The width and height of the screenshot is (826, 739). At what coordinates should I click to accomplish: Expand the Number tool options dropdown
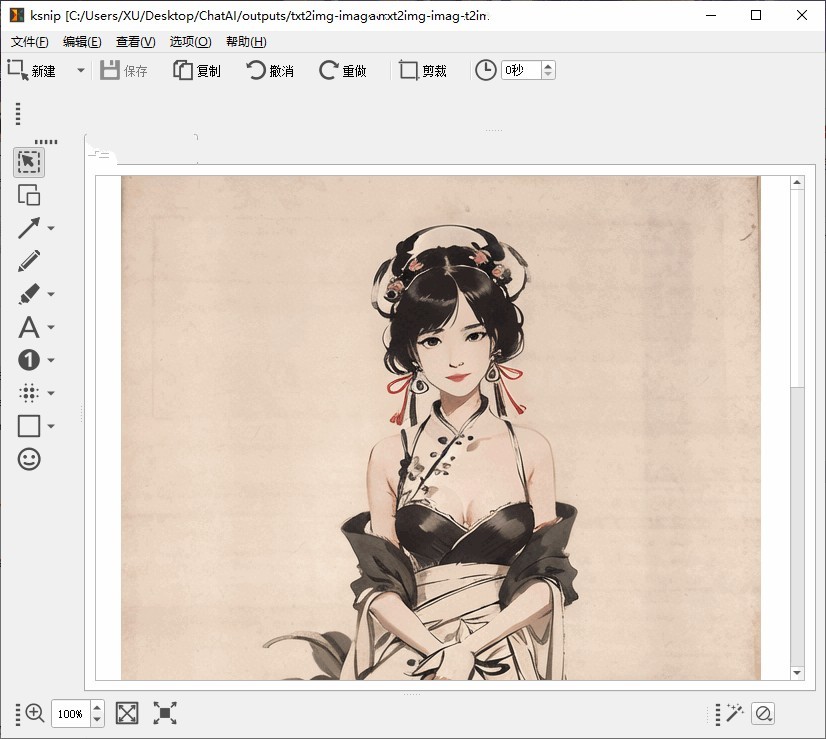[x=51, y=360]
